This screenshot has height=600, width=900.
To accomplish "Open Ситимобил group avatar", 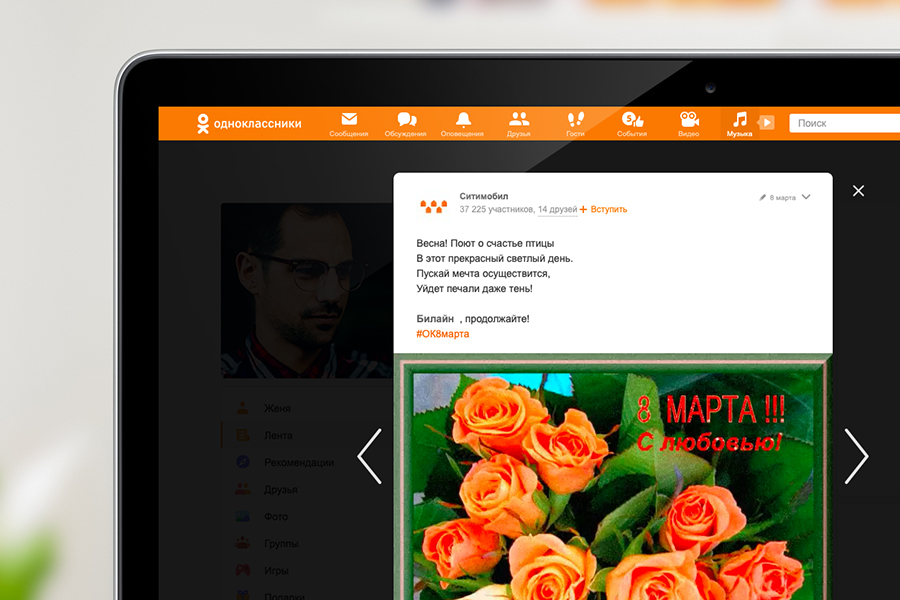I will (433, 205).
